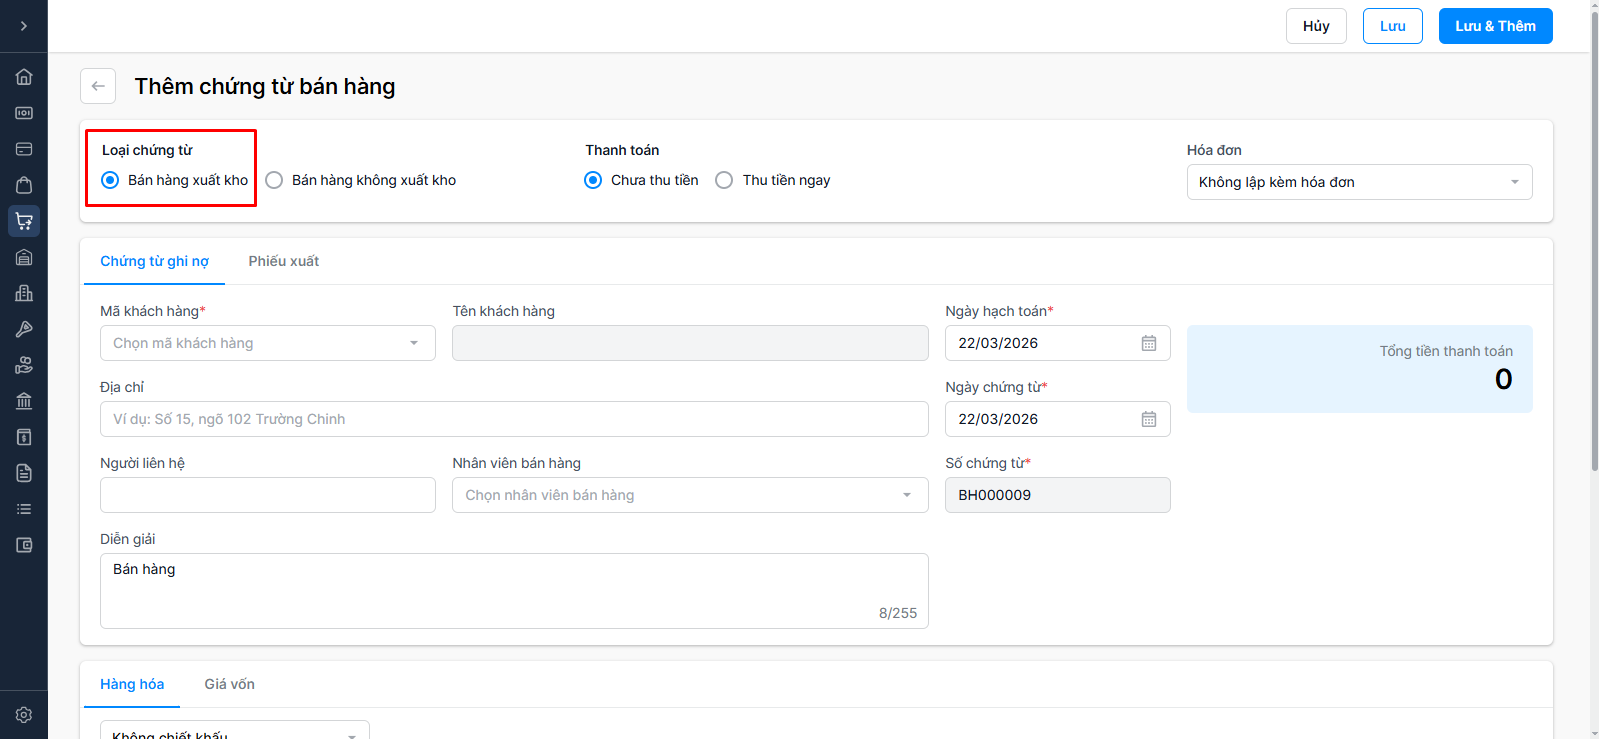Image resolution: width=1599 pixels, height=739 pixels.
Task: Select Chưa thu tiền radio button
Action: pos(593,180)
